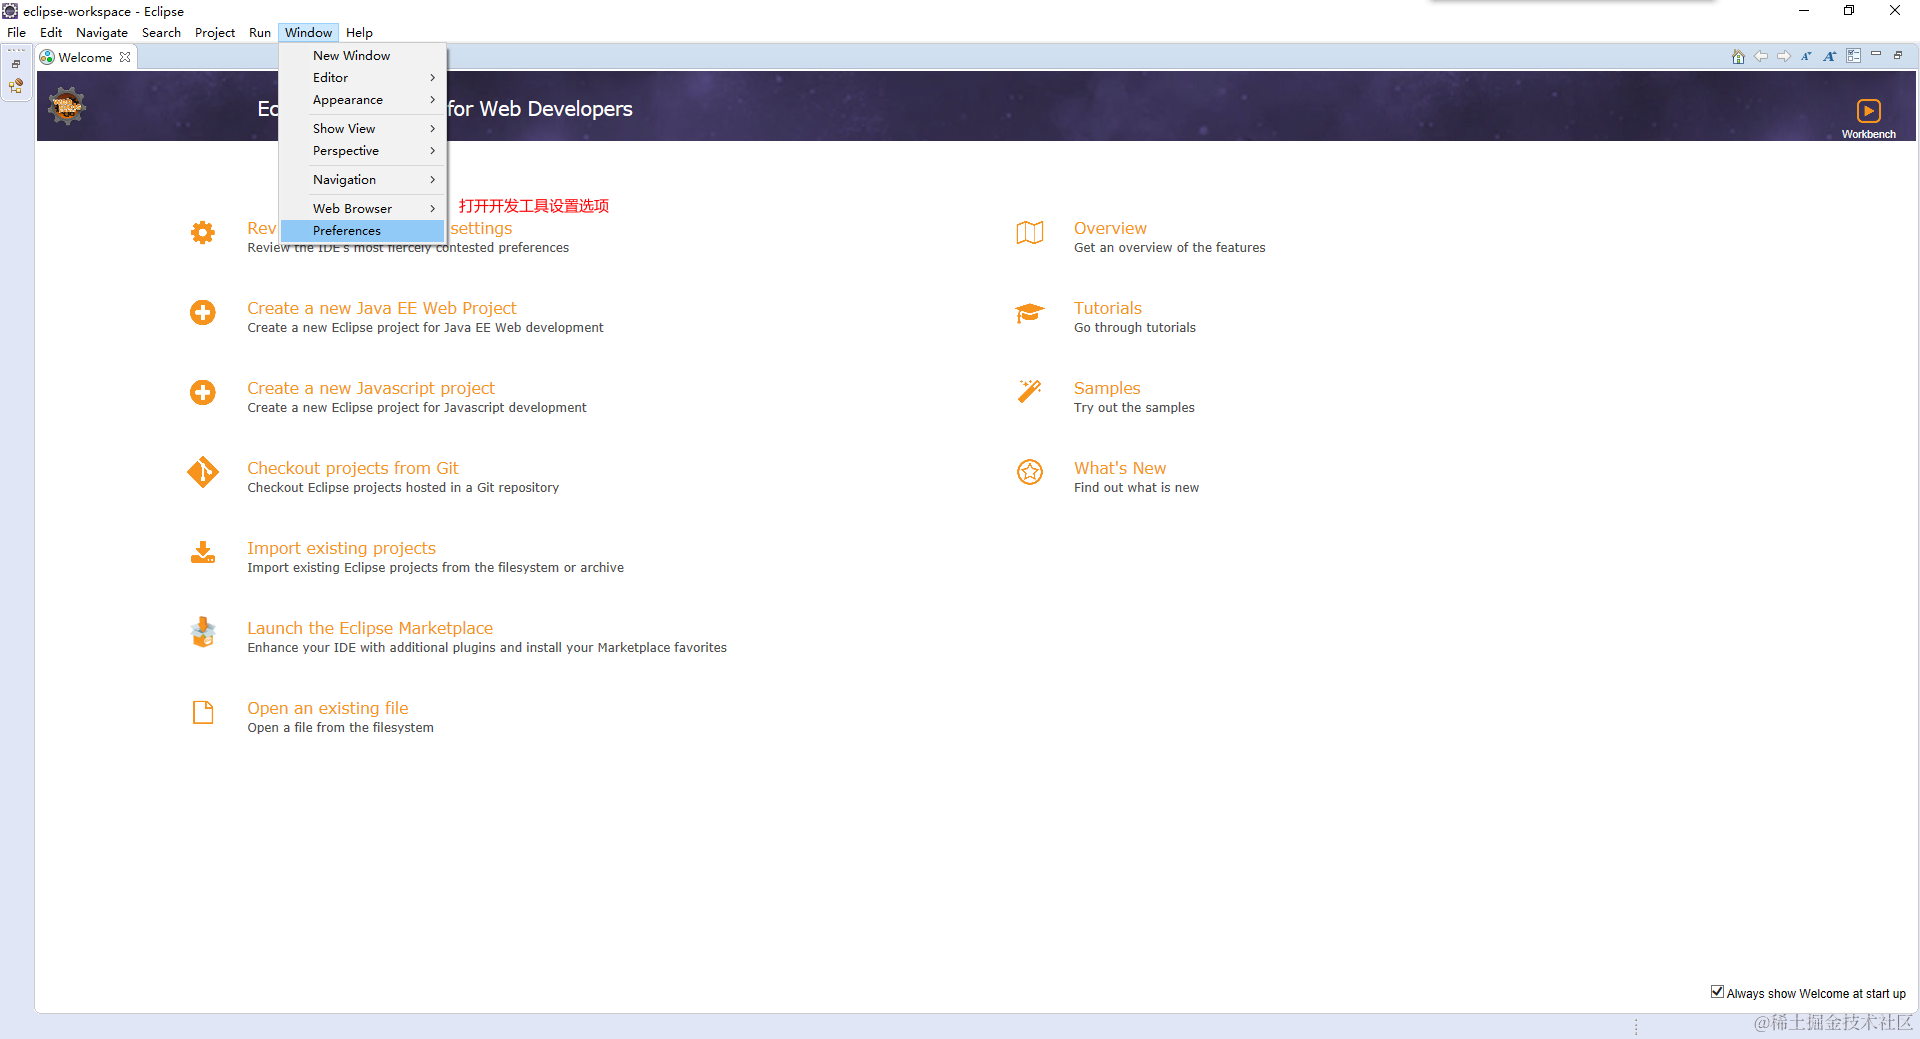
Task: Click the 'Try out the samples' description
Action: 1134,408
